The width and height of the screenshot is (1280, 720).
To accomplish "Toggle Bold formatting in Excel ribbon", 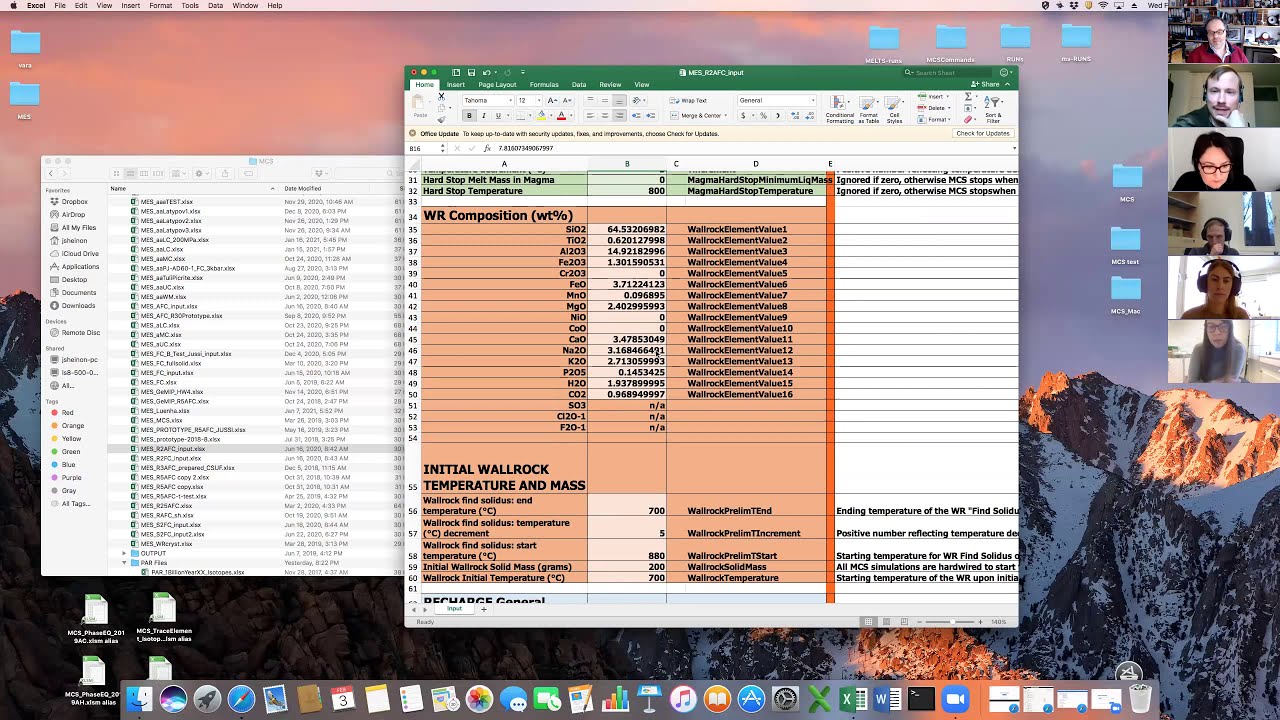I will (x=469, y=116).
